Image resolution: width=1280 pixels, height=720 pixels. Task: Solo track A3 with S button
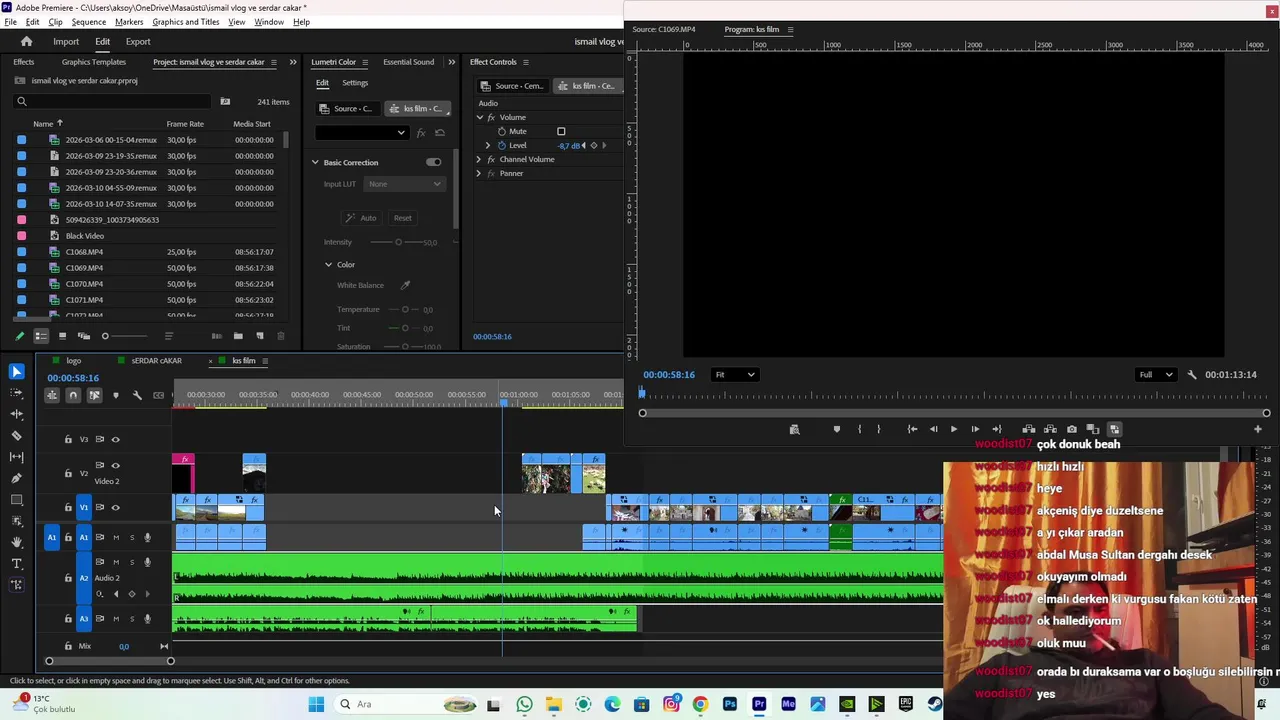(x=131, y=618)
